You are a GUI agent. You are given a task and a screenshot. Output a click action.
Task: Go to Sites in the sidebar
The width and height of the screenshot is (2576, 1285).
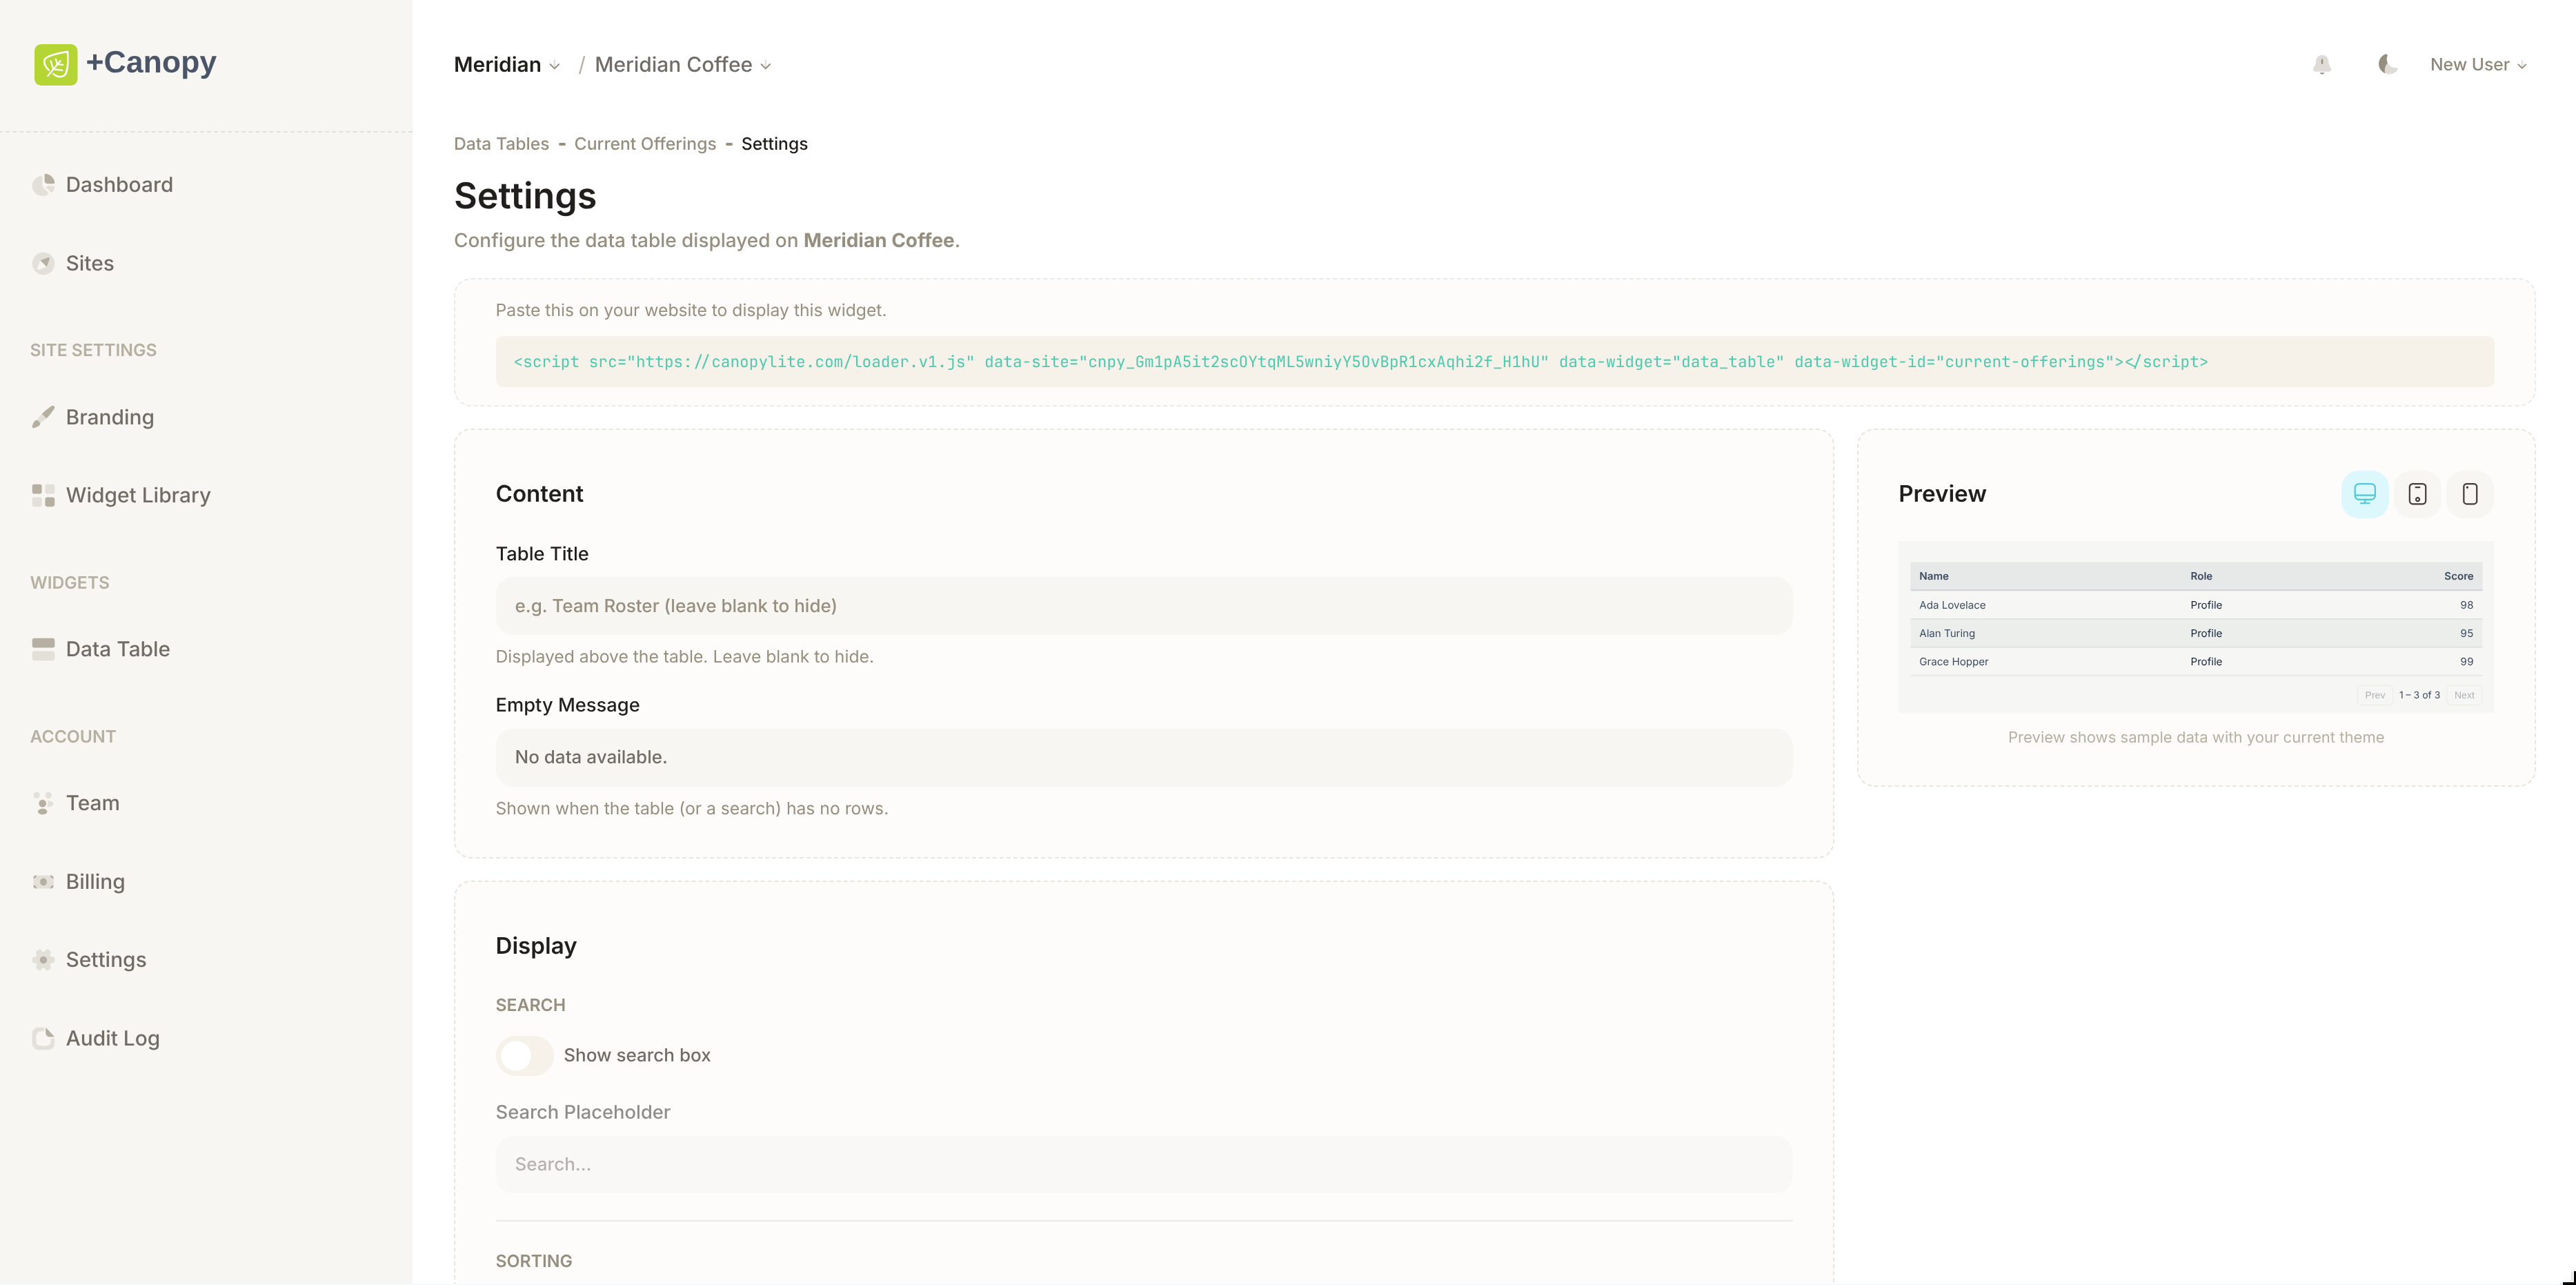(90, 263)
